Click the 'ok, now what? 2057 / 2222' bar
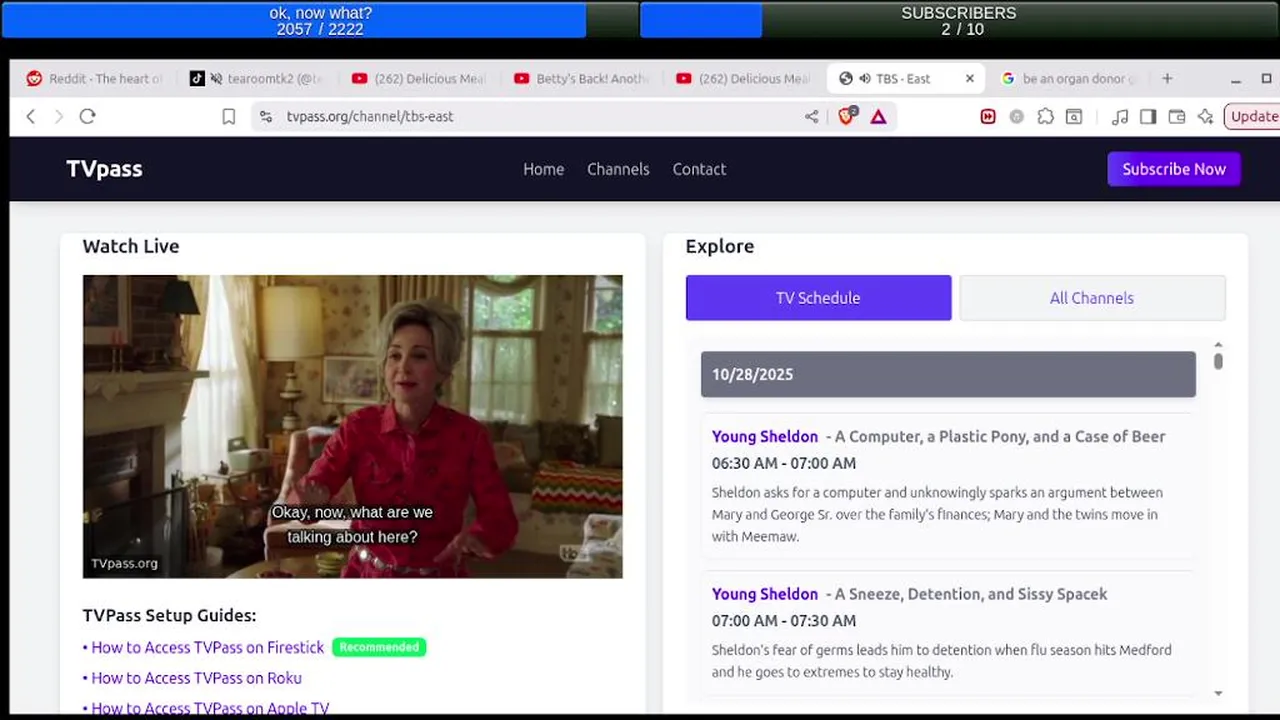Viewport: 1280px width, 720px height. (x=320, y=21)
